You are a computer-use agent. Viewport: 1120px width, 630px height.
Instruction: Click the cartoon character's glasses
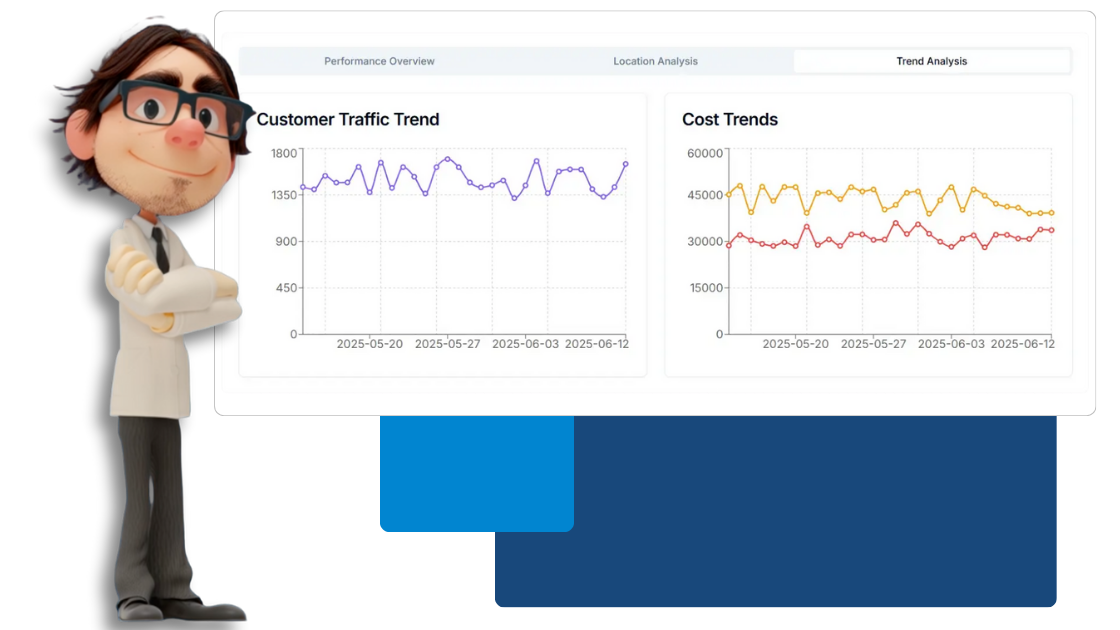pos(180,103)
